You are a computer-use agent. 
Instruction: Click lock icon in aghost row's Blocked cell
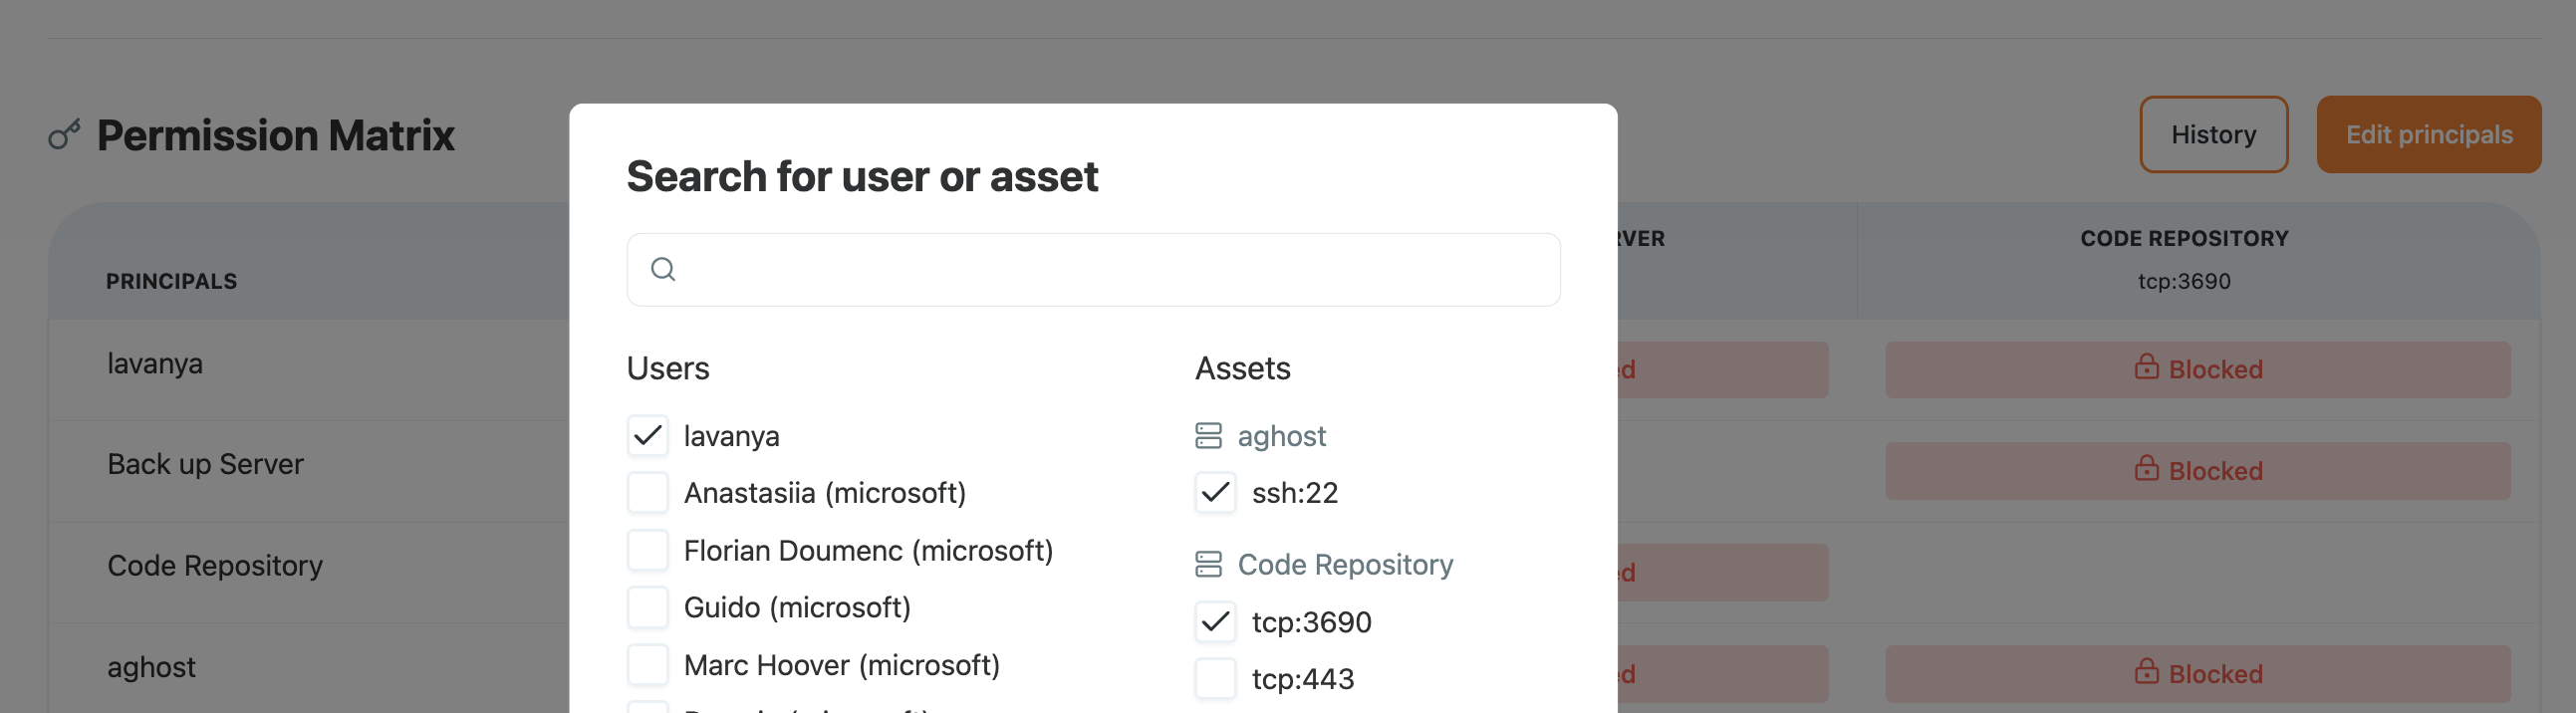pyautogui.click(x=2146, y=672)
